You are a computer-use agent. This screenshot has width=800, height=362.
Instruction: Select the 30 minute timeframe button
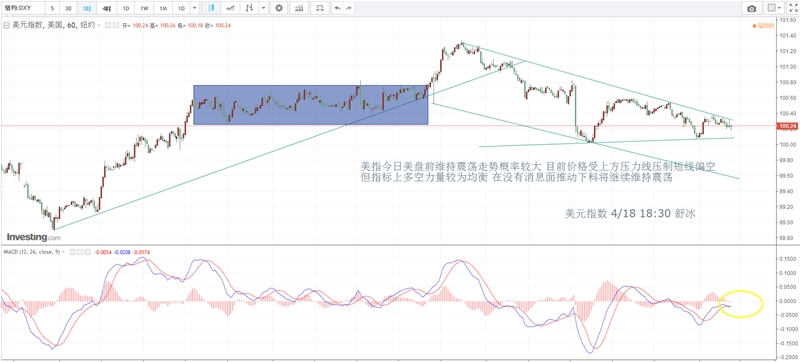[68, 8]
